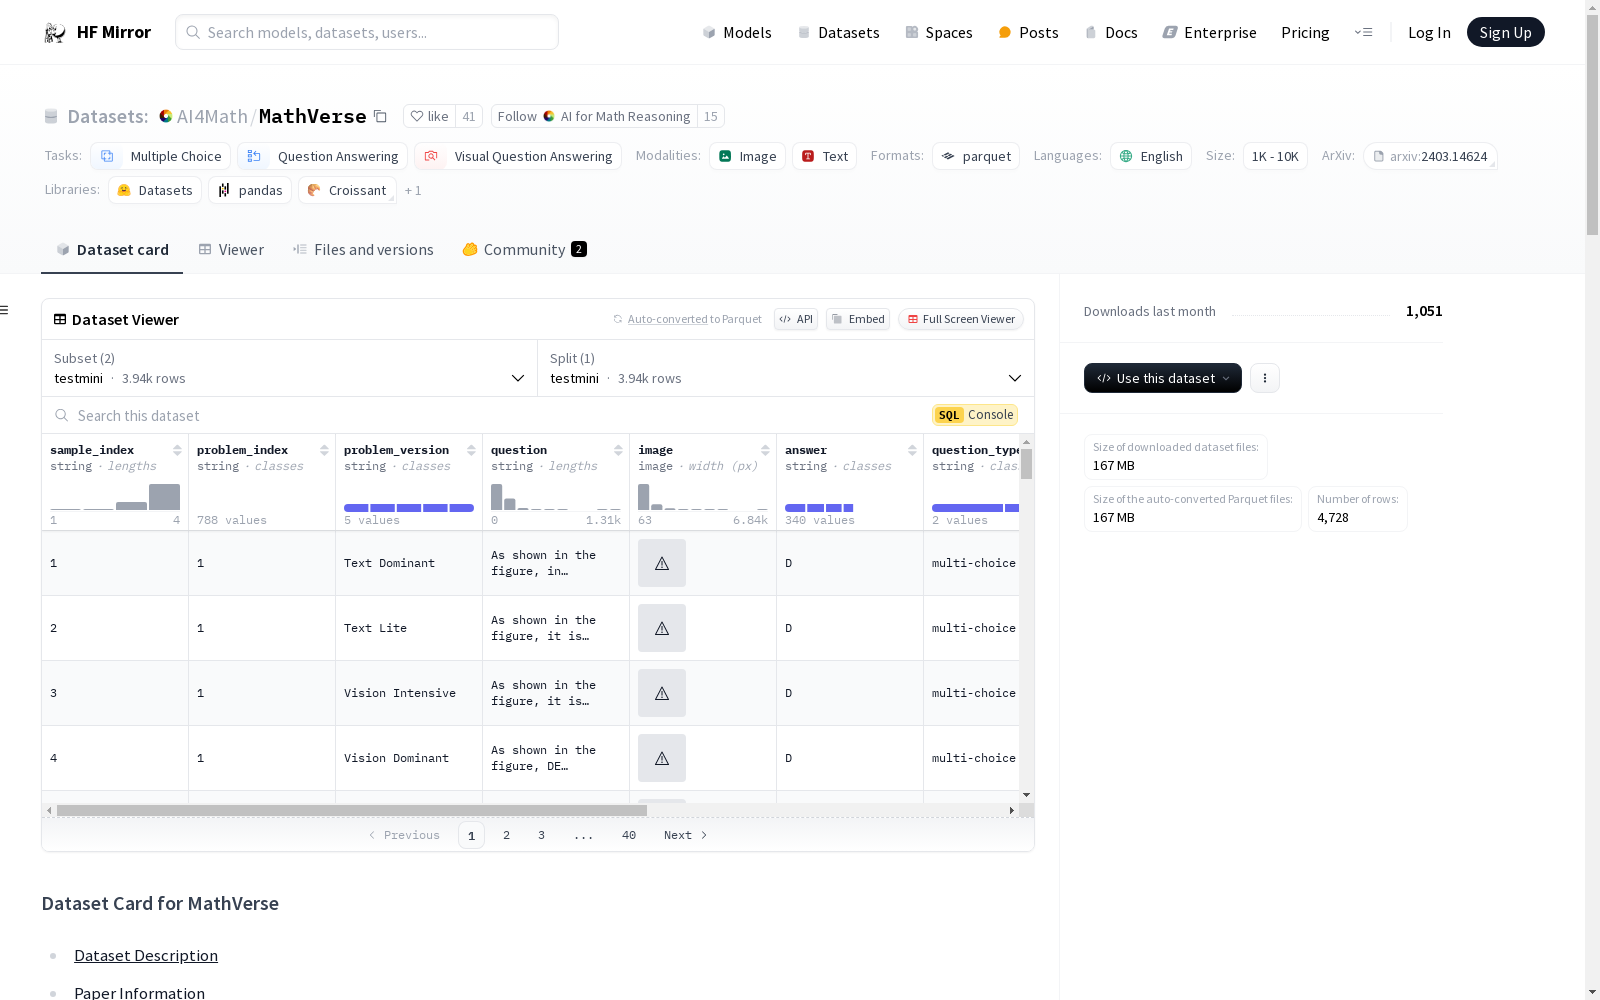Open Docs in the navbar
This screenshot has height=1000, width=1600.
pyautogui.click(x=1111, y=33)
